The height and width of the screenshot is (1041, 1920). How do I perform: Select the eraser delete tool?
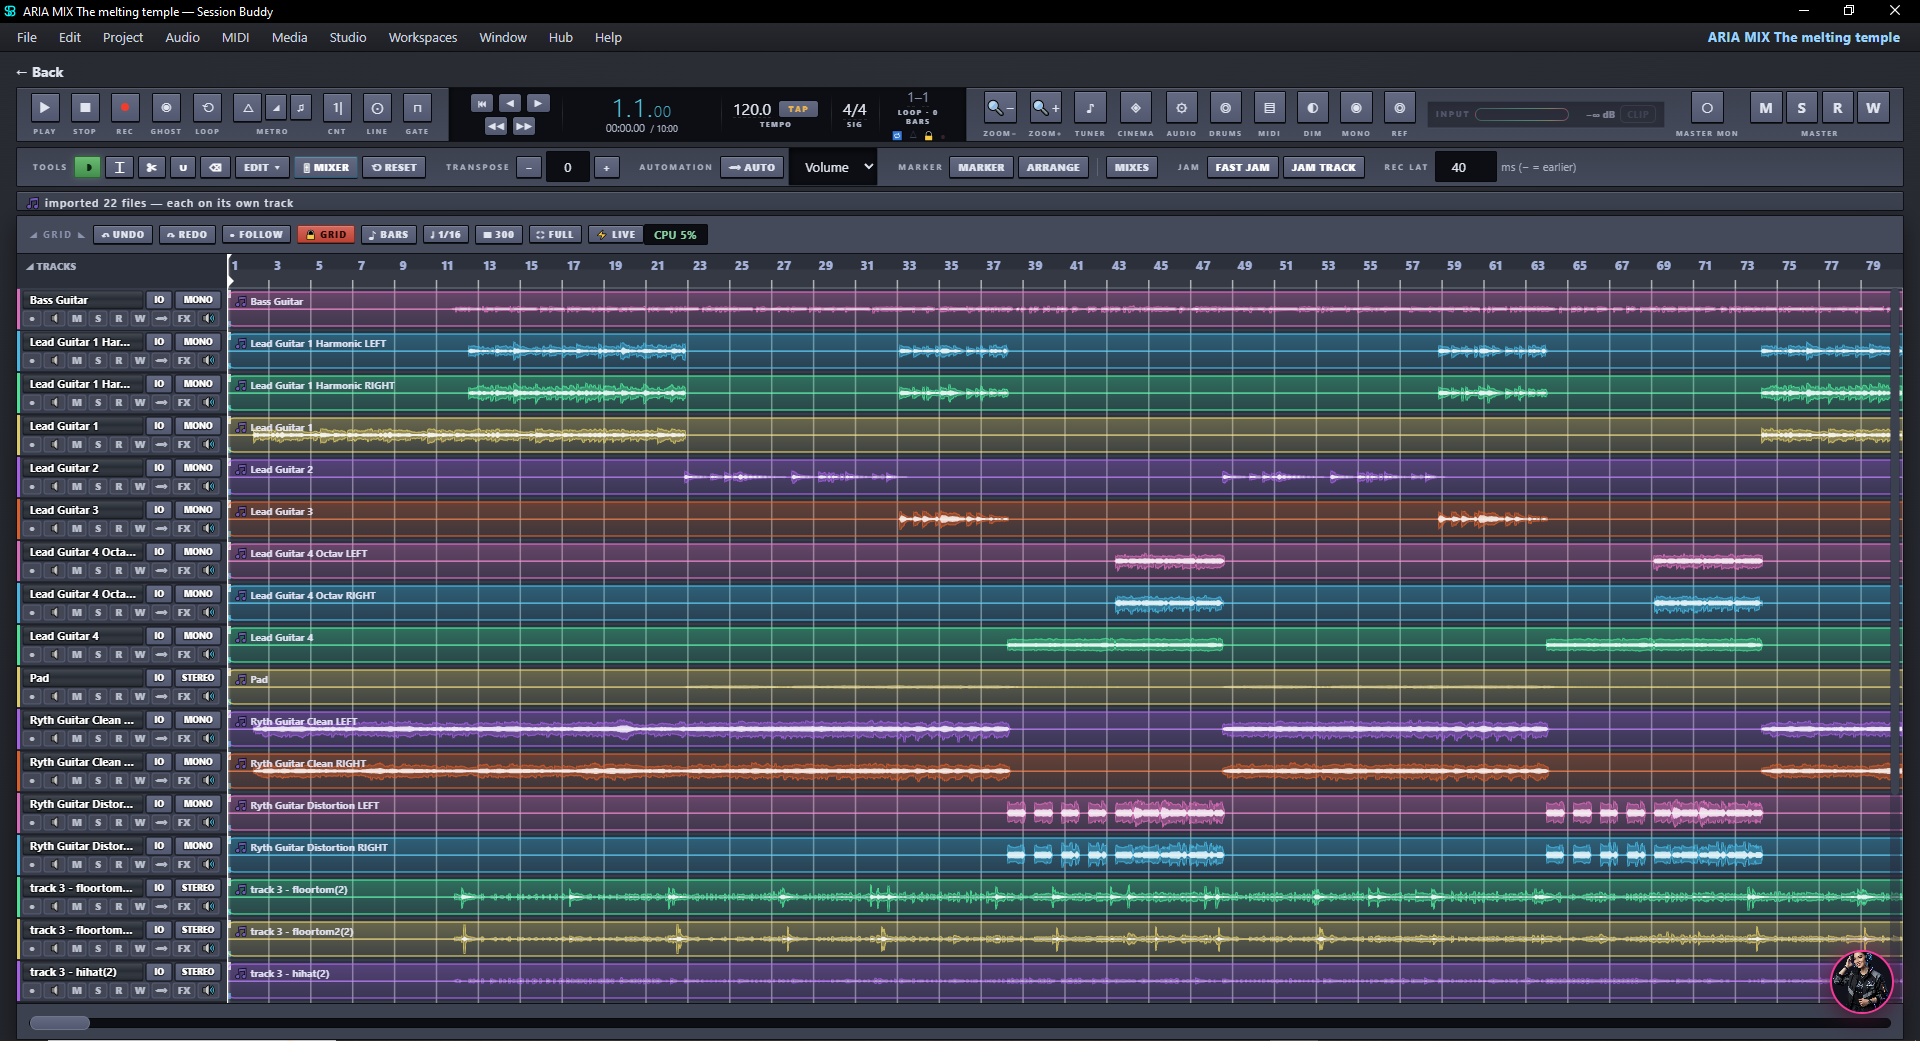pyautogui.click(x=214, y=167)
